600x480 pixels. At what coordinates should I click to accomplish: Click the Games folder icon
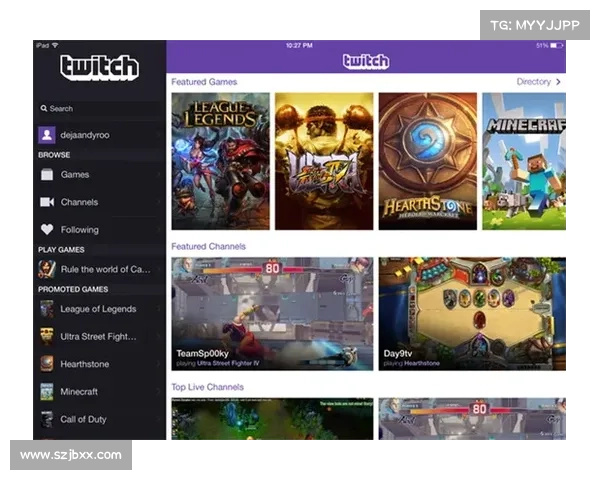click(x=47, y=175)
